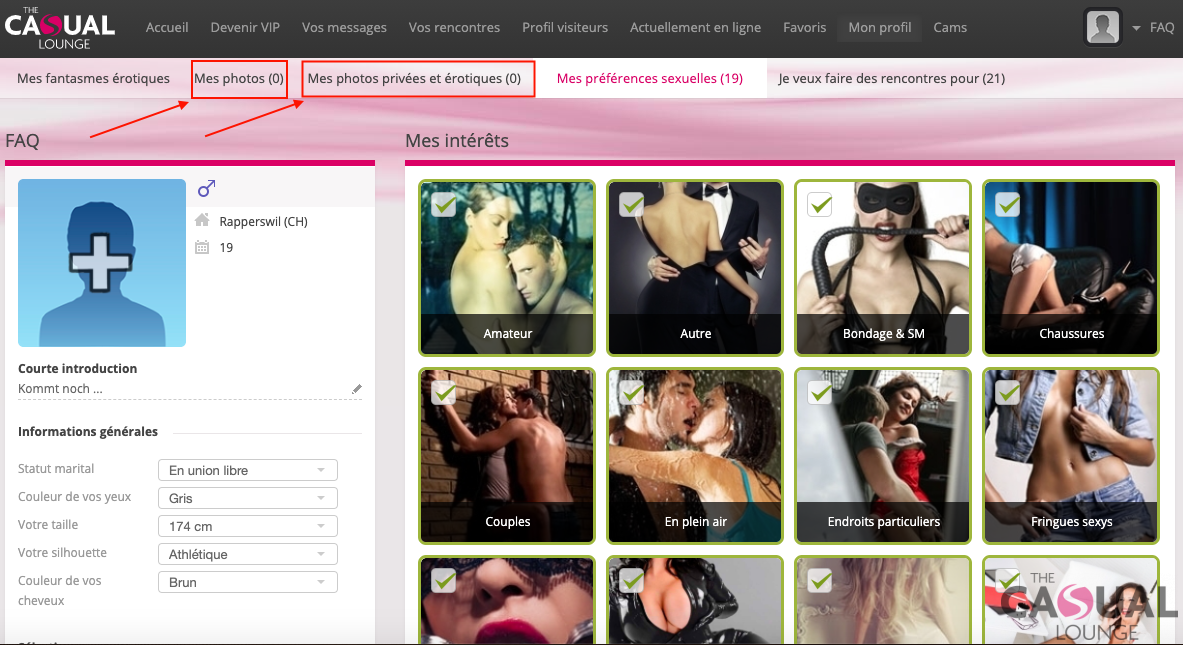Open Actuellement en ligne in the top menu
The image size is (1183, 645).
click(696, 27)
